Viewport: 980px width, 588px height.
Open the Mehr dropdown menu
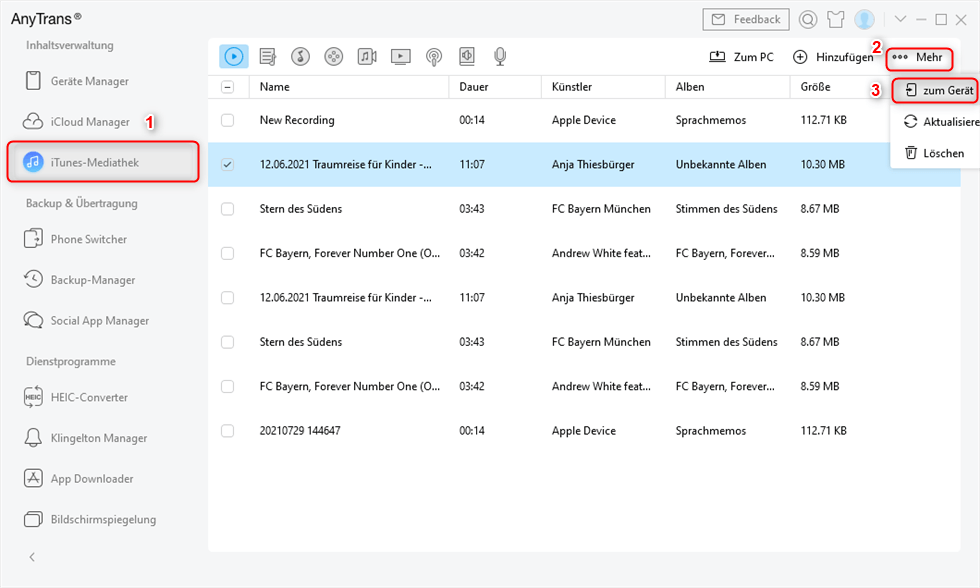918,57
